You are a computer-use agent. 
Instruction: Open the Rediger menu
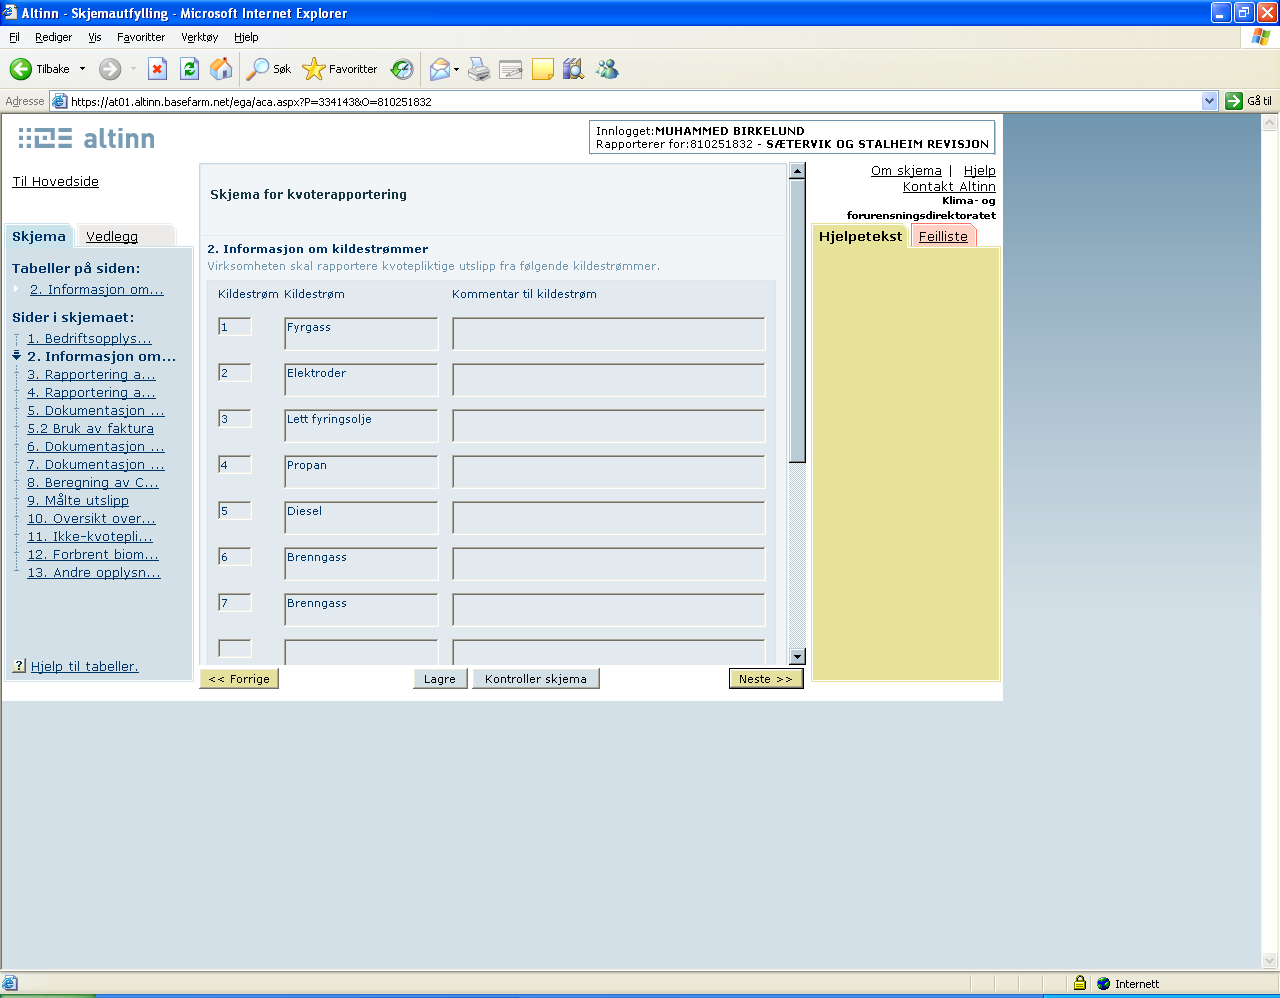coord(53,37)
